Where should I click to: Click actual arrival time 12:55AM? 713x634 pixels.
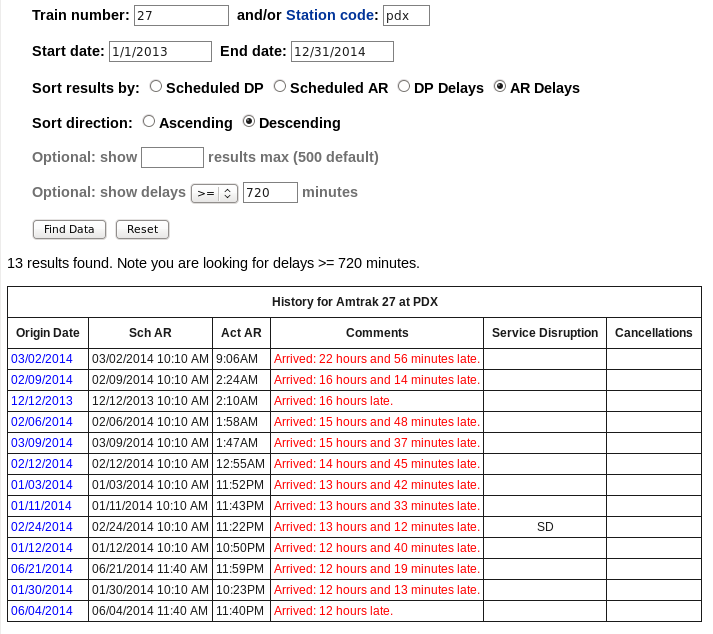click(x=240, y=463)
